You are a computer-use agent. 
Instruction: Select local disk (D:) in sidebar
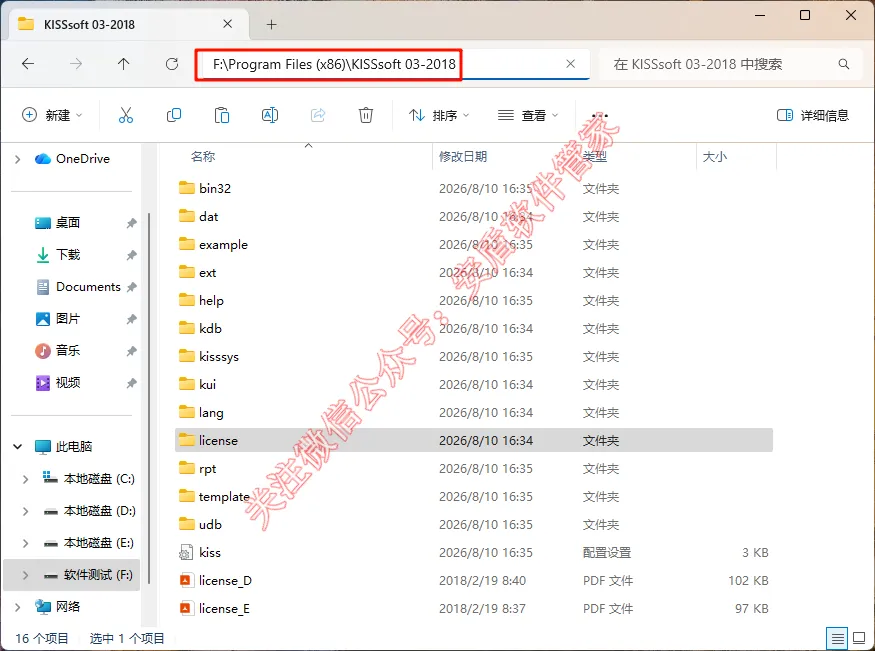click(x=89, y=511)
